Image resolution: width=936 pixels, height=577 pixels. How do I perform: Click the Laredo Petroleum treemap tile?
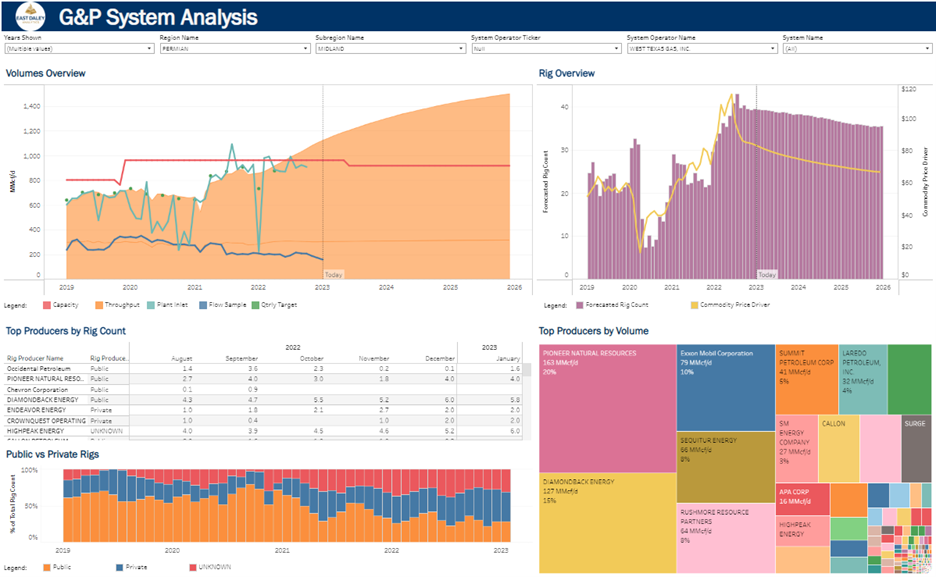[863, 379]
